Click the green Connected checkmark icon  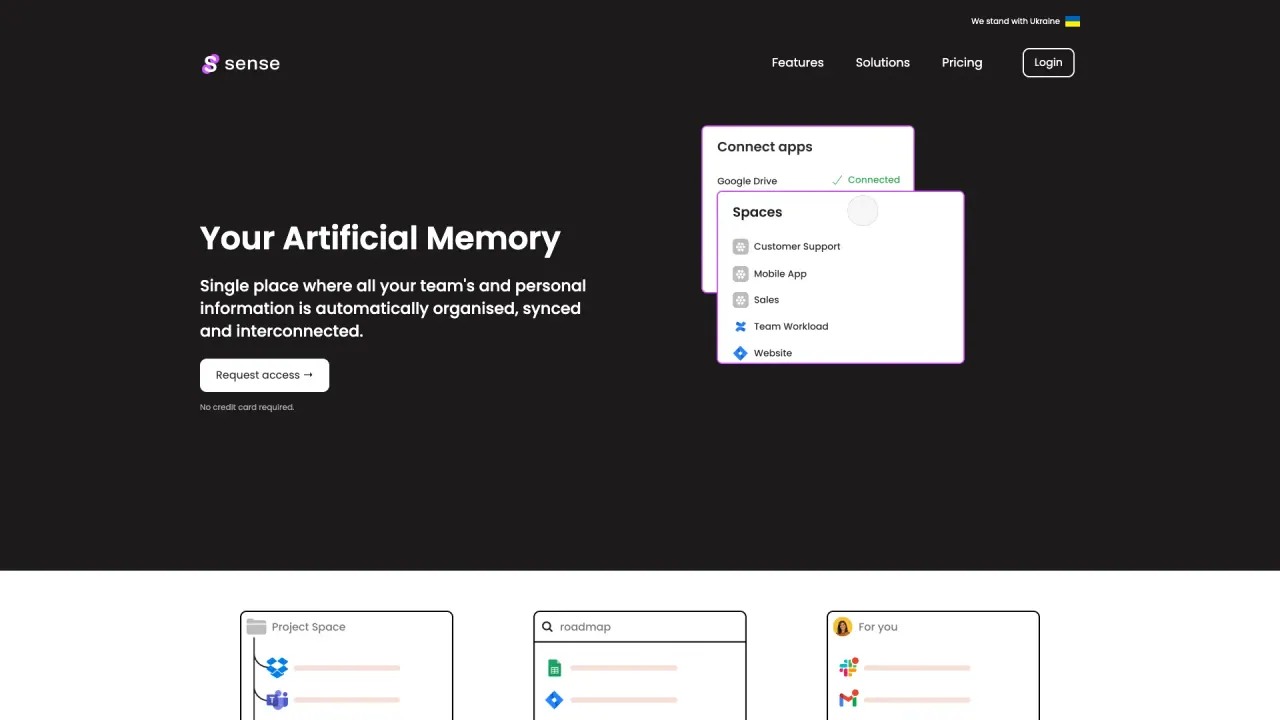point(837,180)
